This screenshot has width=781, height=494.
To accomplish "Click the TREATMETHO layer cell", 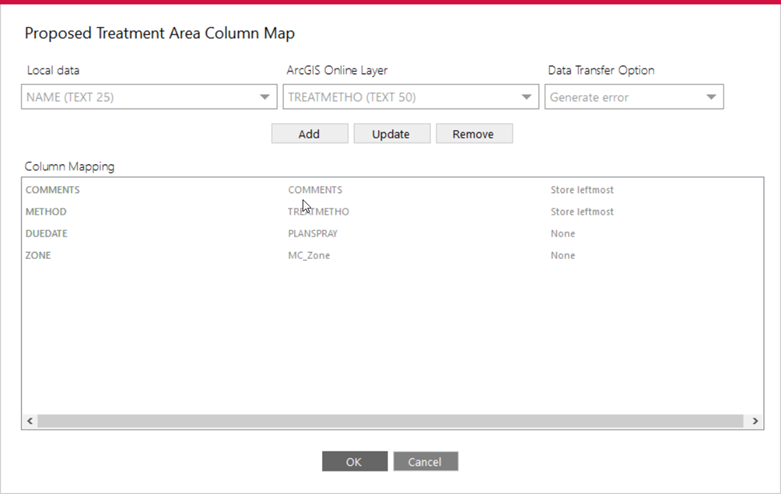I will 318,212.
